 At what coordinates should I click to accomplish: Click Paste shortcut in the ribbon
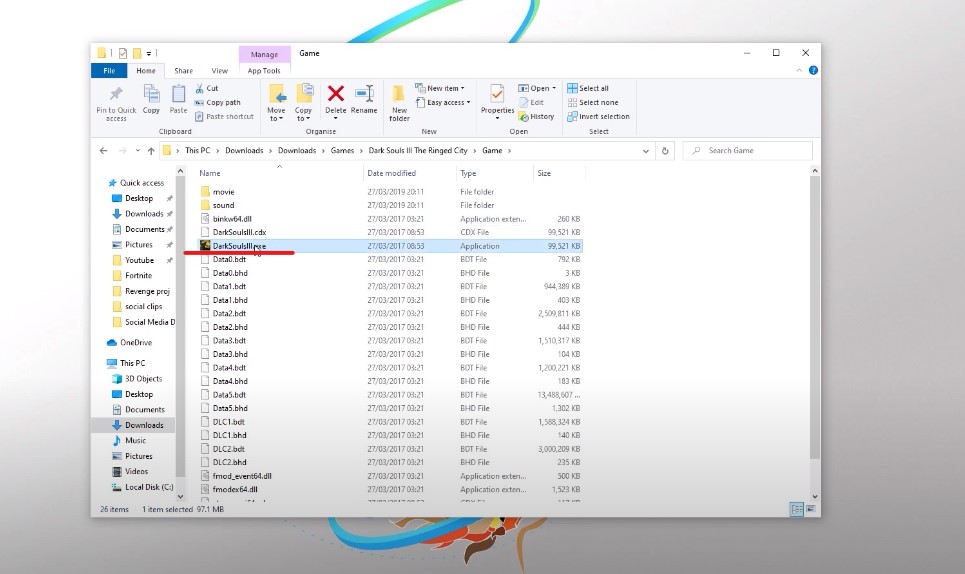tap(224, 116)
